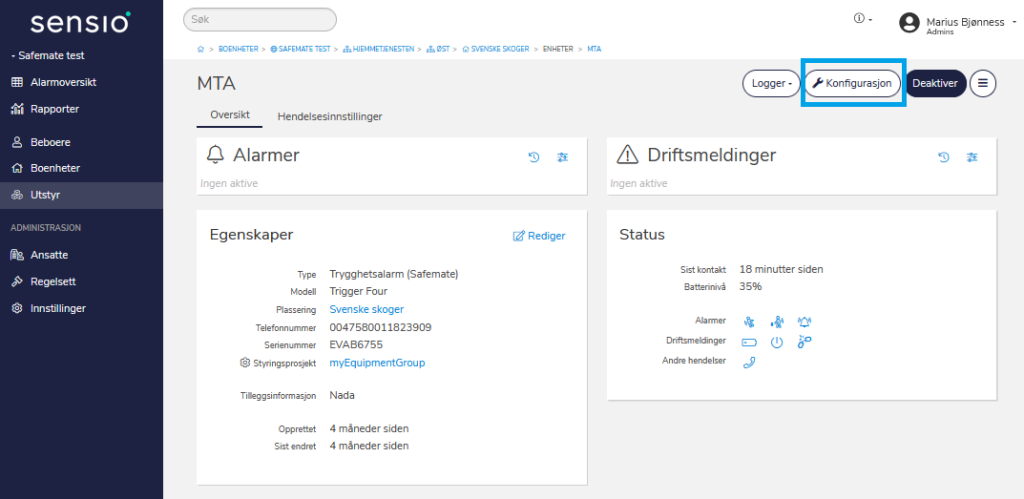Viewport: 1024px width, 499px height.
Task: Open the hamburger menu next to Deaktiver
Action: (x=983, y=84)
